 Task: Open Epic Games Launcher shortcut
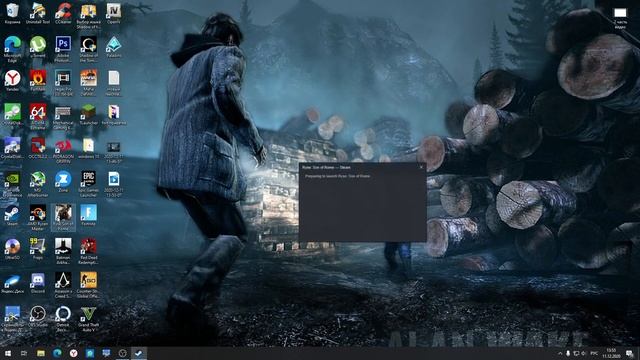[88, 184]
